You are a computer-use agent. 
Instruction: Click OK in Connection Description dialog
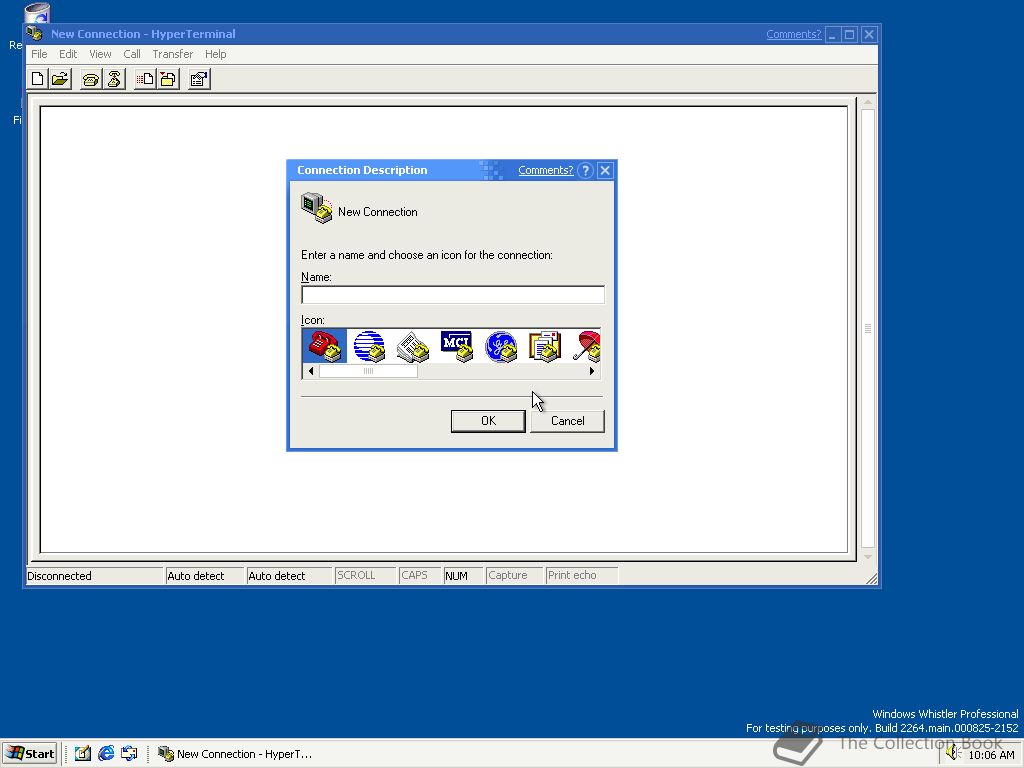click(488, 421)
